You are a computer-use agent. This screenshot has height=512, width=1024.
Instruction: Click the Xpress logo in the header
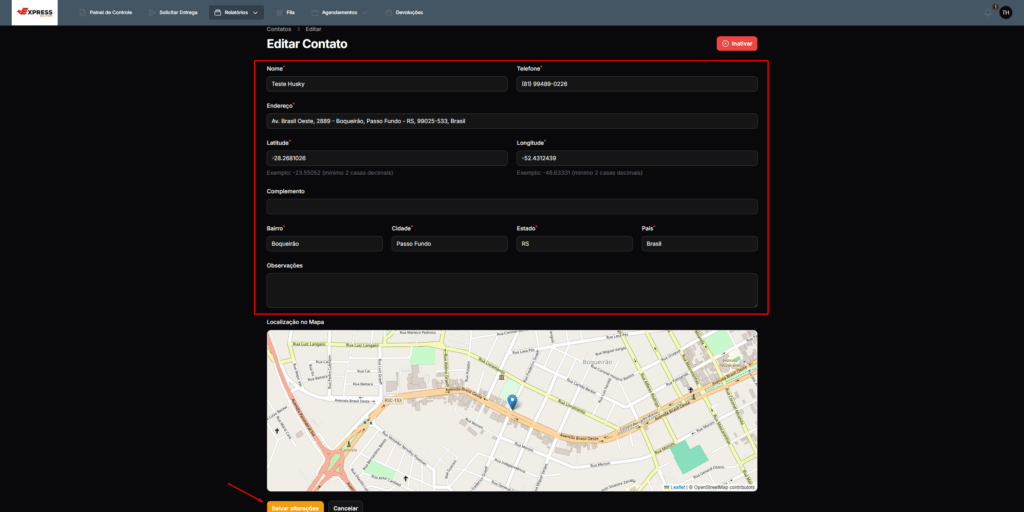(29, 12)
